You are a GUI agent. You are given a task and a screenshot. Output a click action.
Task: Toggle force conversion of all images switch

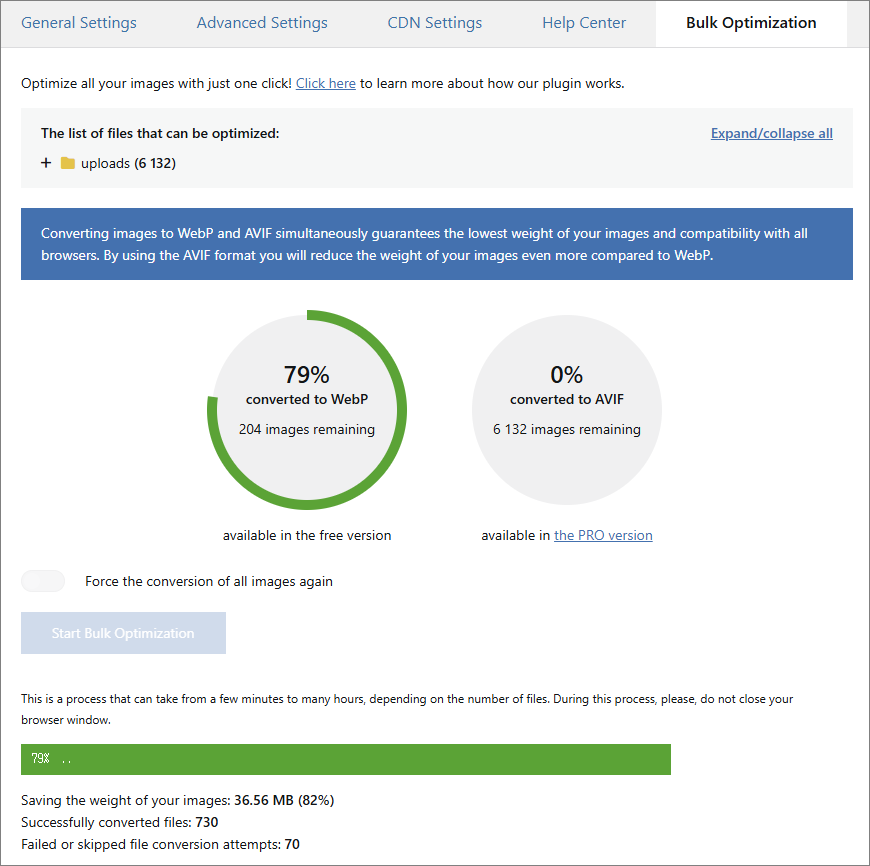click(x=43, y=581)
